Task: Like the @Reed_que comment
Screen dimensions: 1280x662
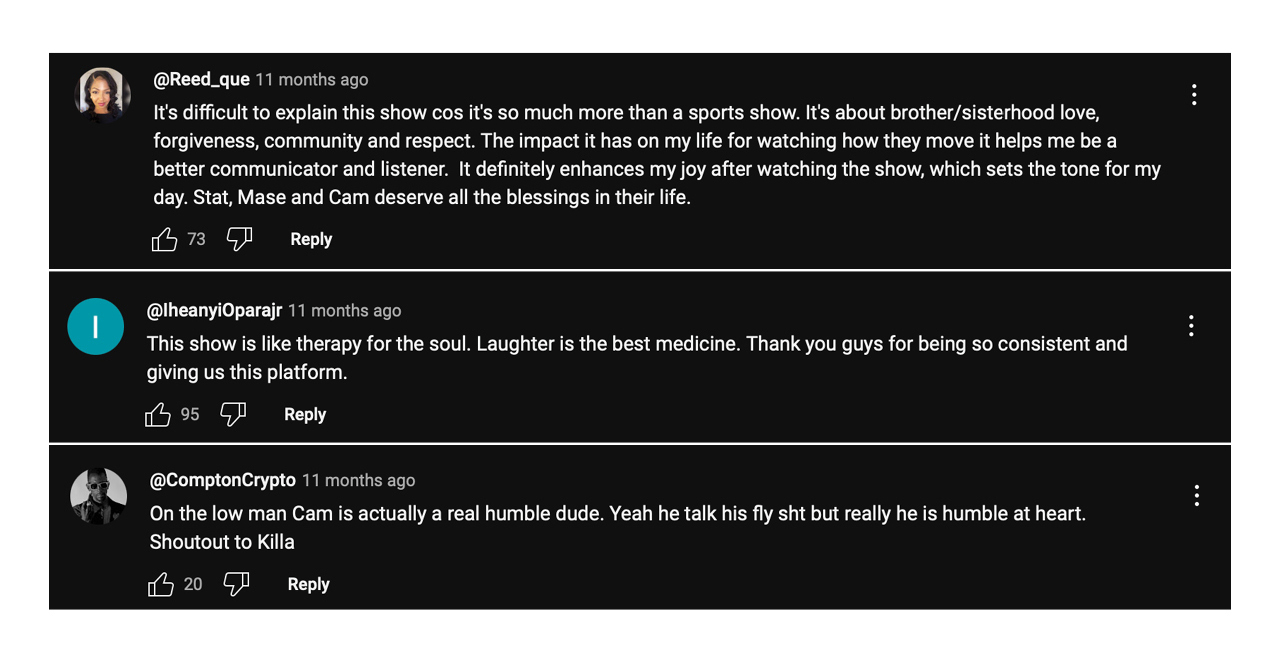Action: click(x=164, y=240)
